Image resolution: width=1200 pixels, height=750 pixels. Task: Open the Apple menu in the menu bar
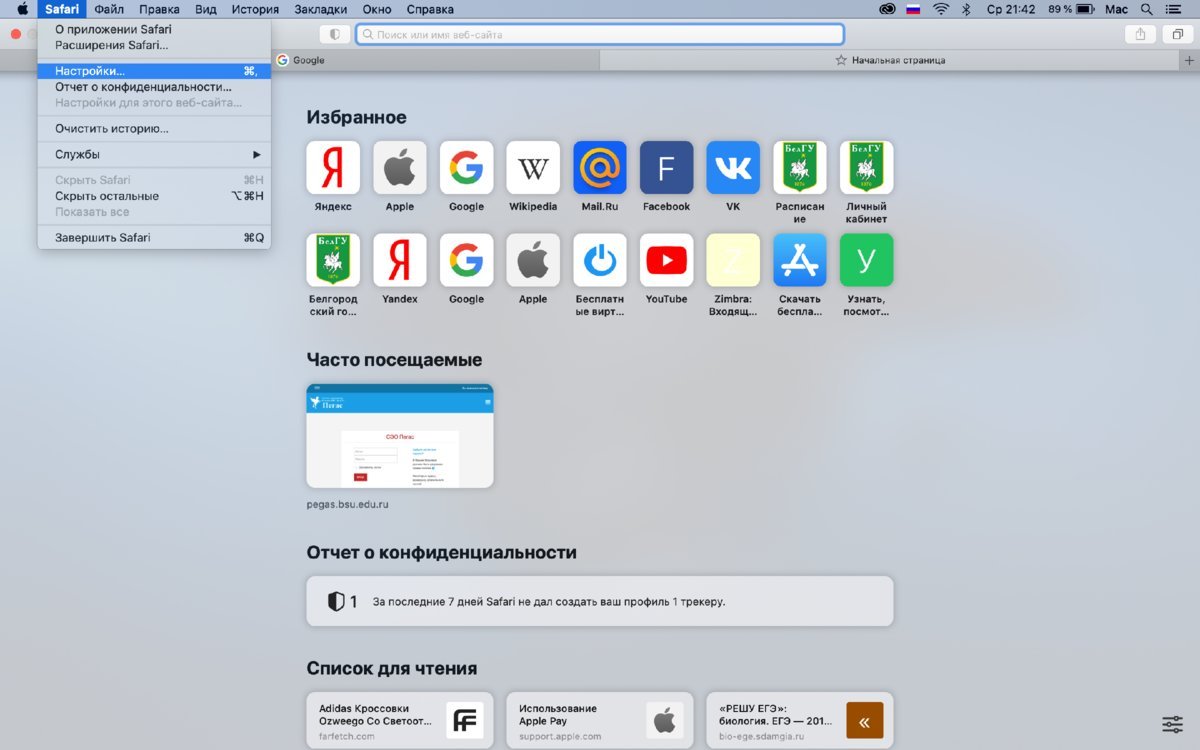(22, 9)
